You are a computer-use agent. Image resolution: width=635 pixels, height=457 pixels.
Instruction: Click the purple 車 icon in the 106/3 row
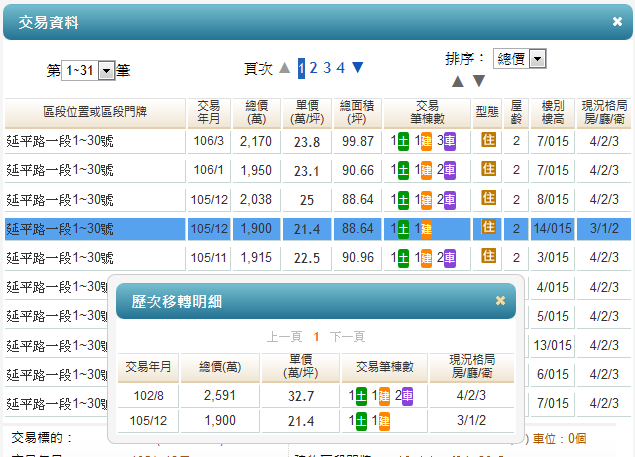(x=450, y=141)
